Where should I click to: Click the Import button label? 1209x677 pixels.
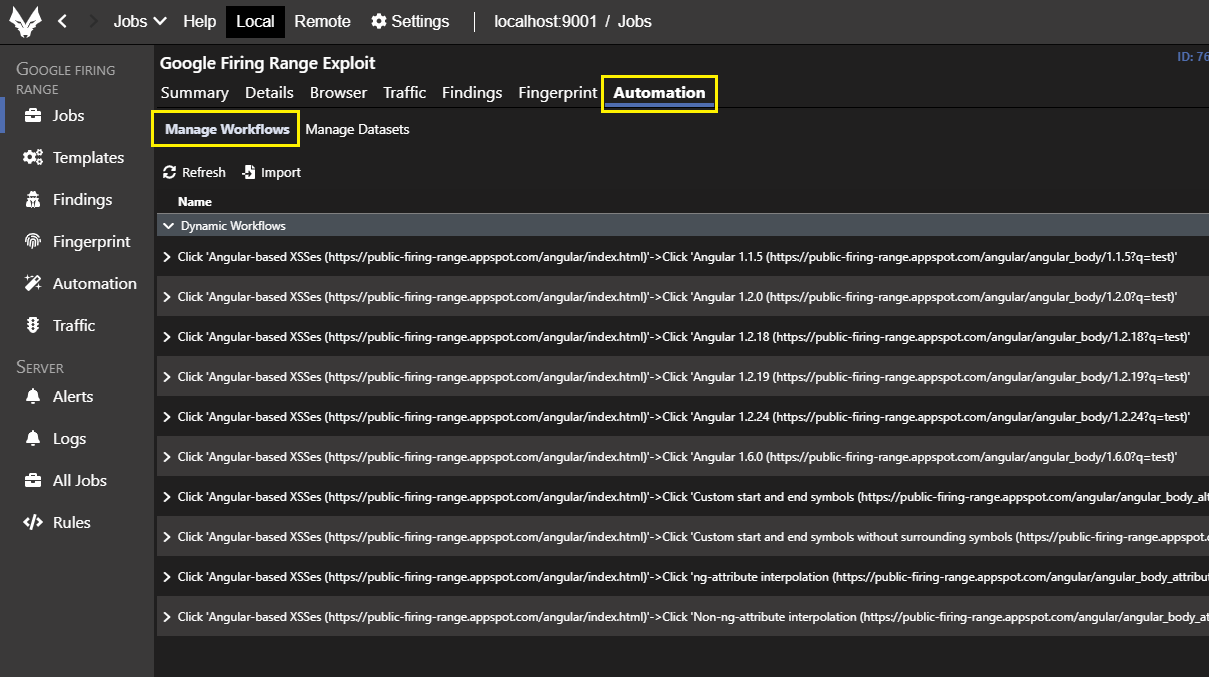point(281,173)
